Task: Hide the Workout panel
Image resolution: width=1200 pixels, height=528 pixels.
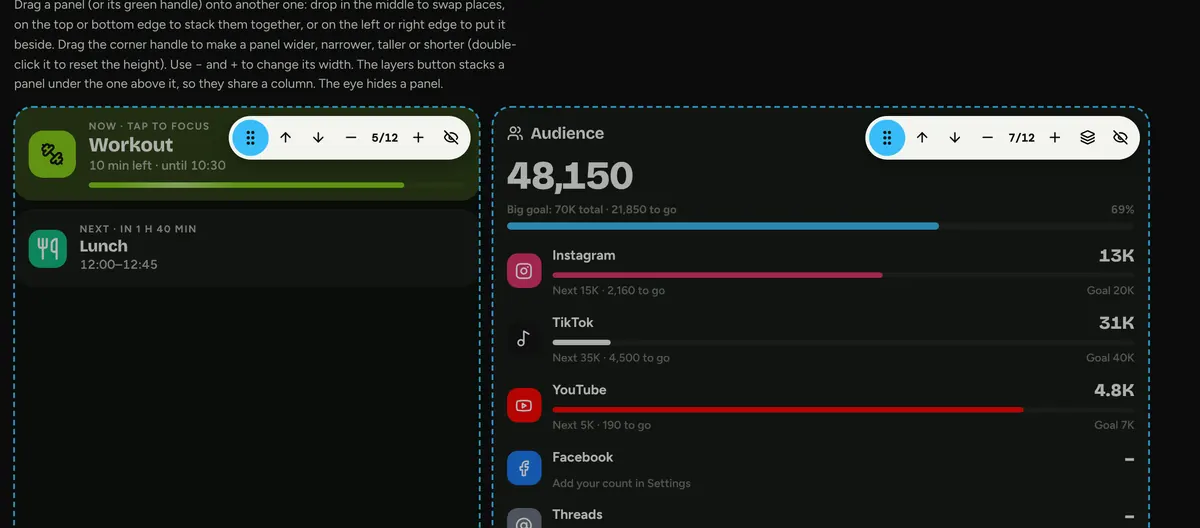Action: 450,137
